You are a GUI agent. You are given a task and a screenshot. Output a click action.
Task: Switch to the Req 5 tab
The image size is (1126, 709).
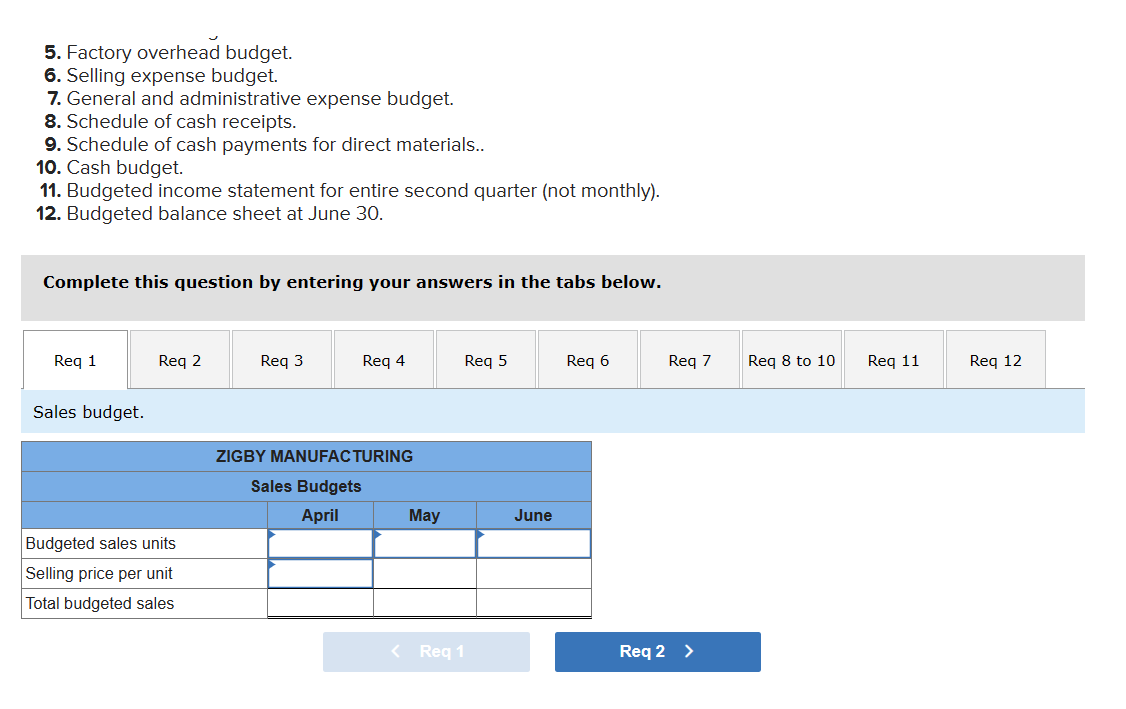[485, 359]
